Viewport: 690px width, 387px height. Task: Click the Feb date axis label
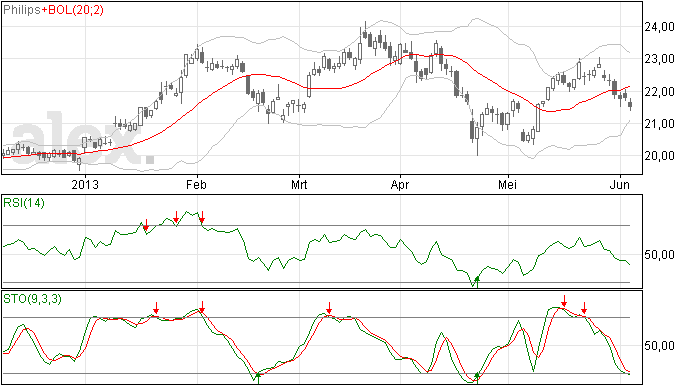coord(196,184)
